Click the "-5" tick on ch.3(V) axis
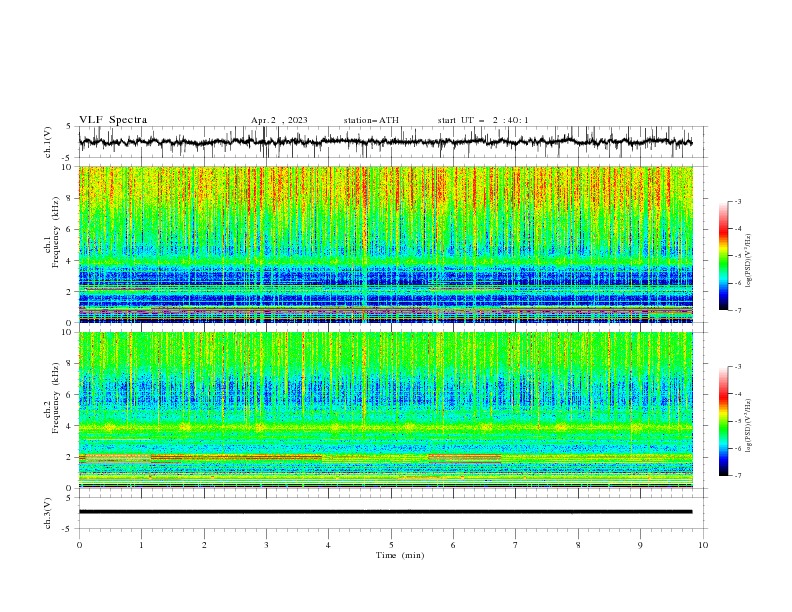 68,529
